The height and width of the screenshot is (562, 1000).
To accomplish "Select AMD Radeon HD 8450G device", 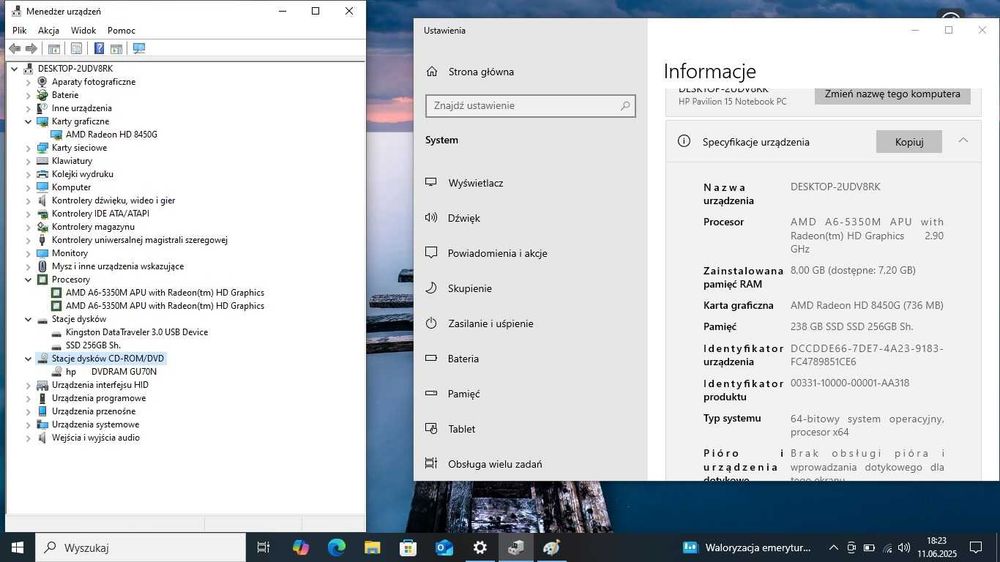I will 111,135.
